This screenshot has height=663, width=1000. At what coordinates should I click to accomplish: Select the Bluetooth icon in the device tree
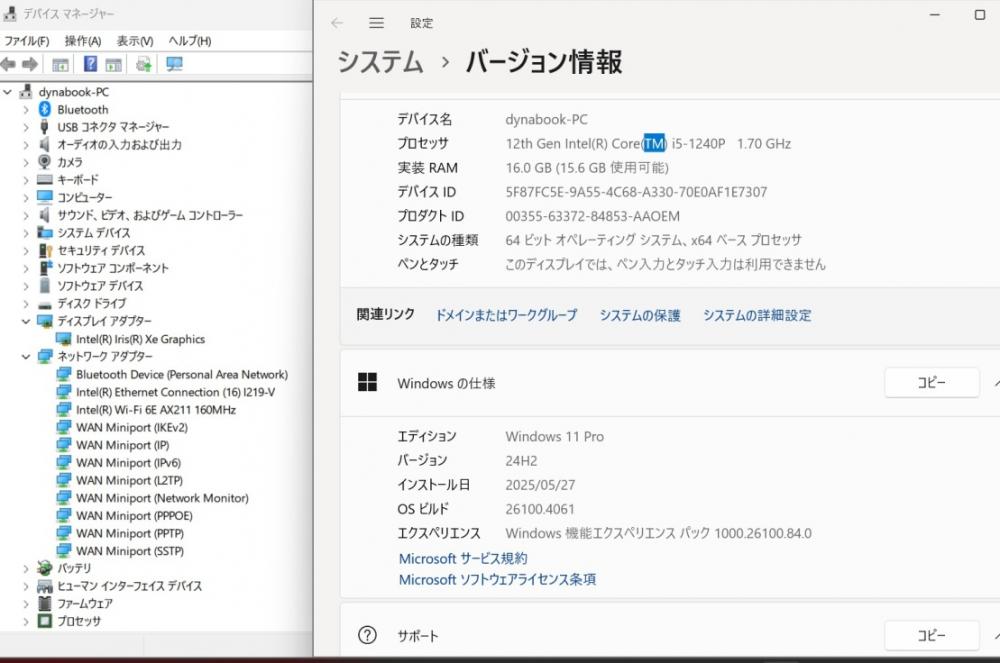coord(45,110)
